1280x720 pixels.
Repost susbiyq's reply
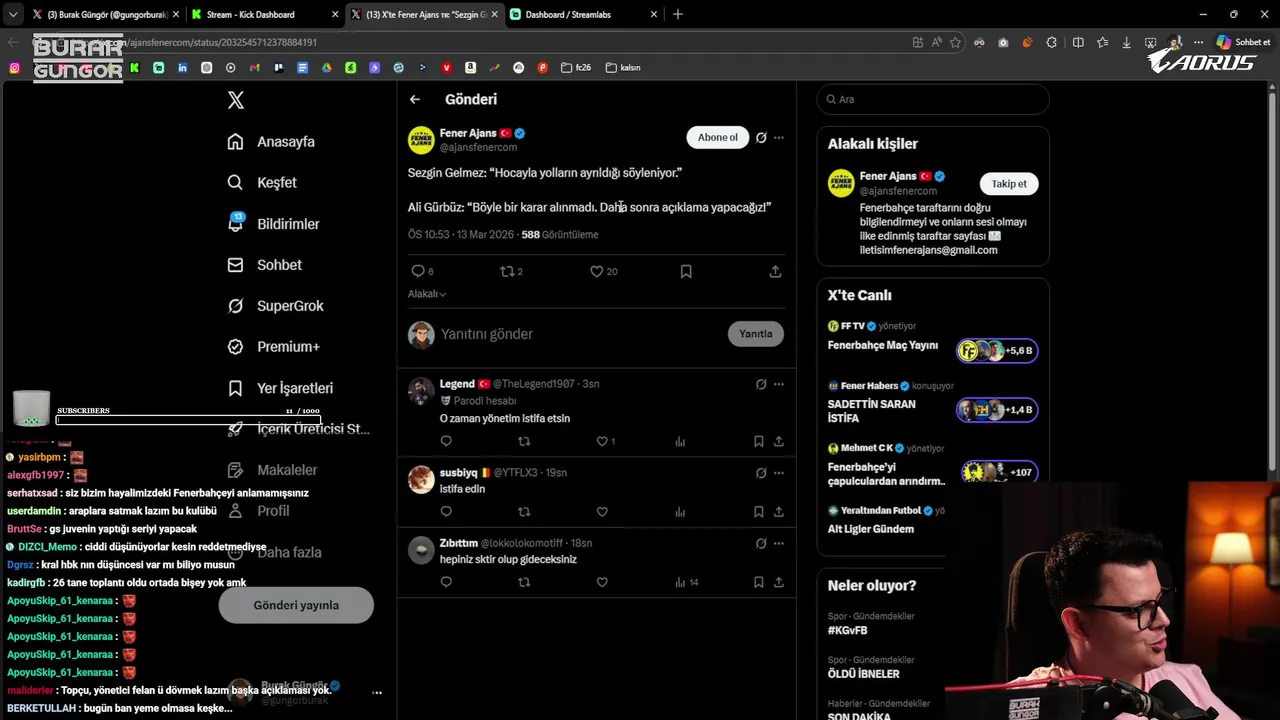click(524, 512)
